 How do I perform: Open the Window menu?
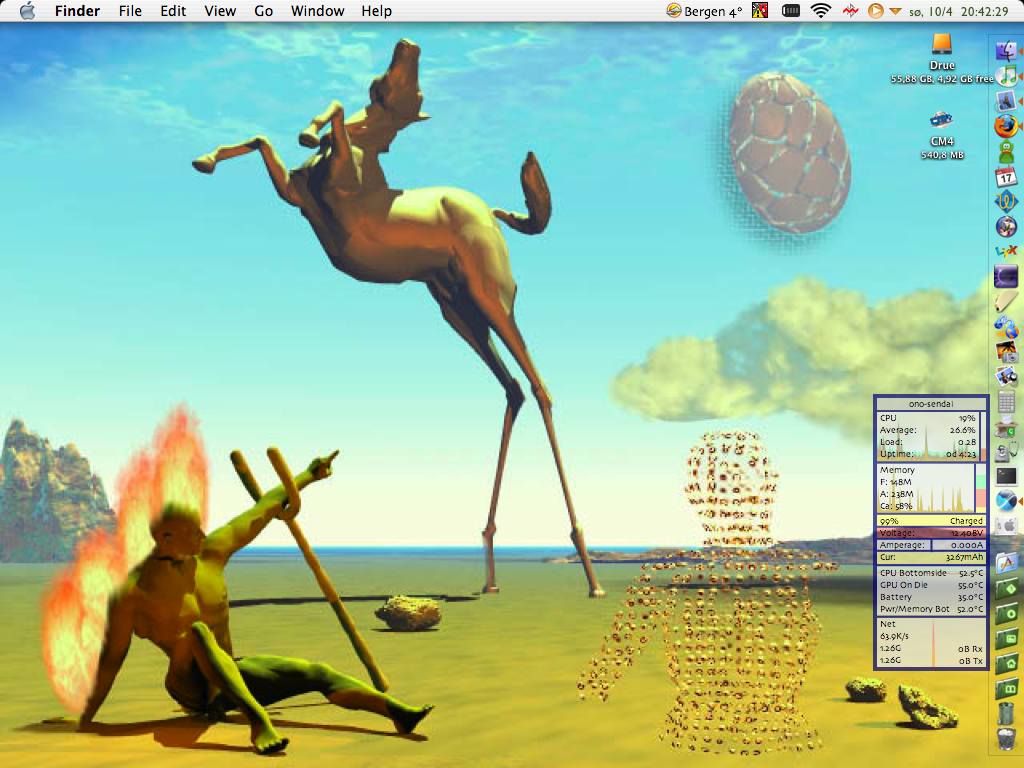[317, 11]
